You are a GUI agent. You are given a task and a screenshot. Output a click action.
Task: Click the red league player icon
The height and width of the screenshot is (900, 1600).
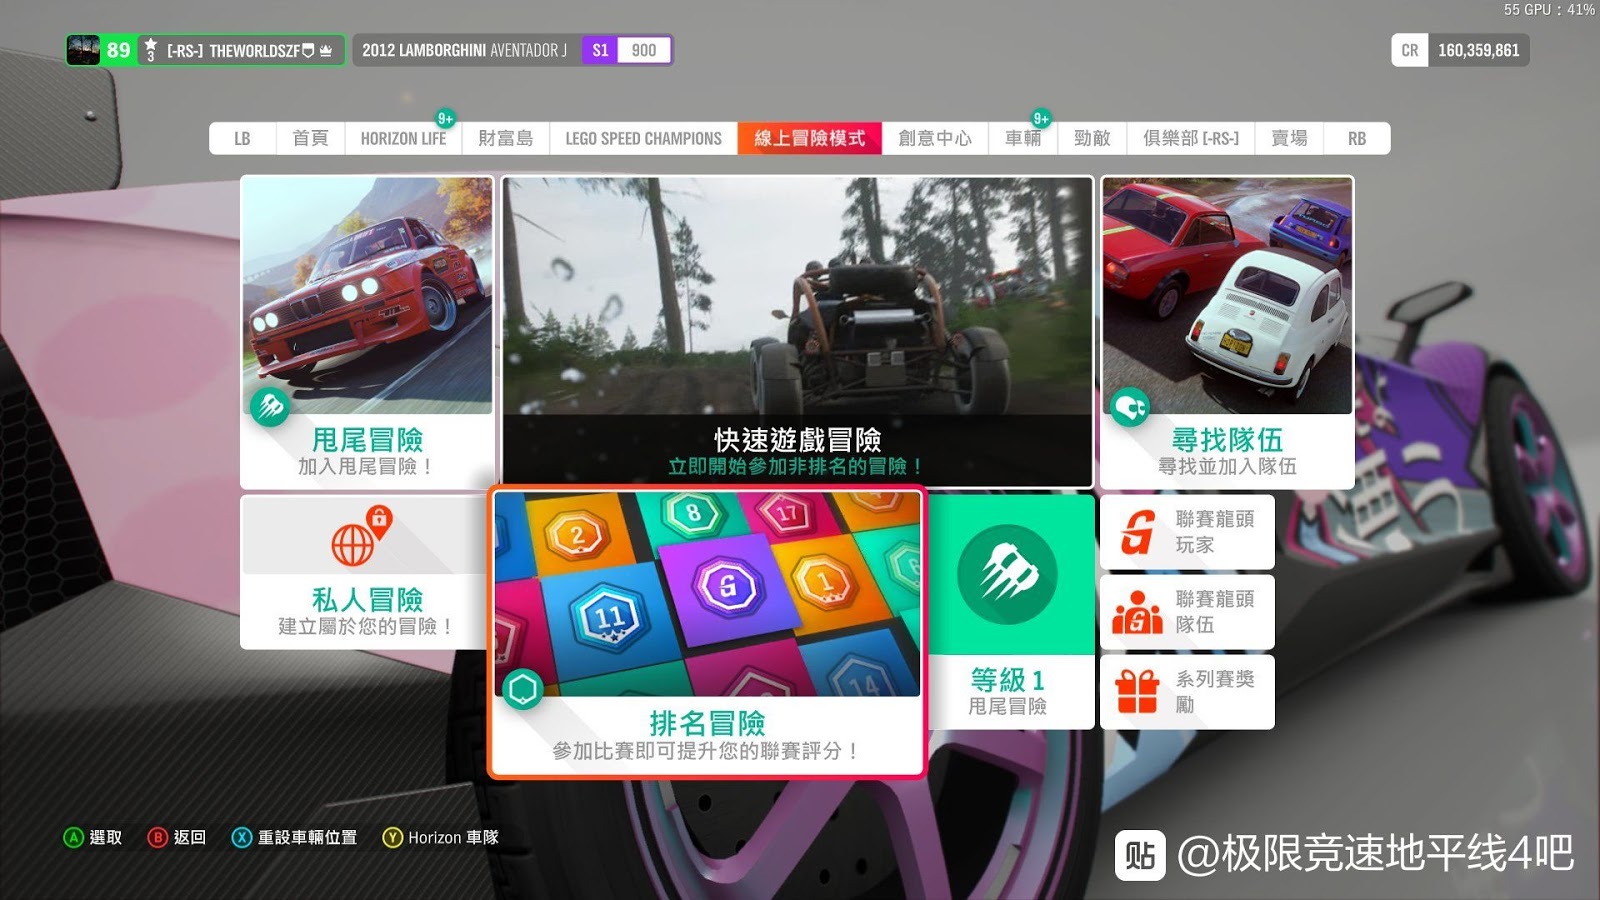[1137, 532]
